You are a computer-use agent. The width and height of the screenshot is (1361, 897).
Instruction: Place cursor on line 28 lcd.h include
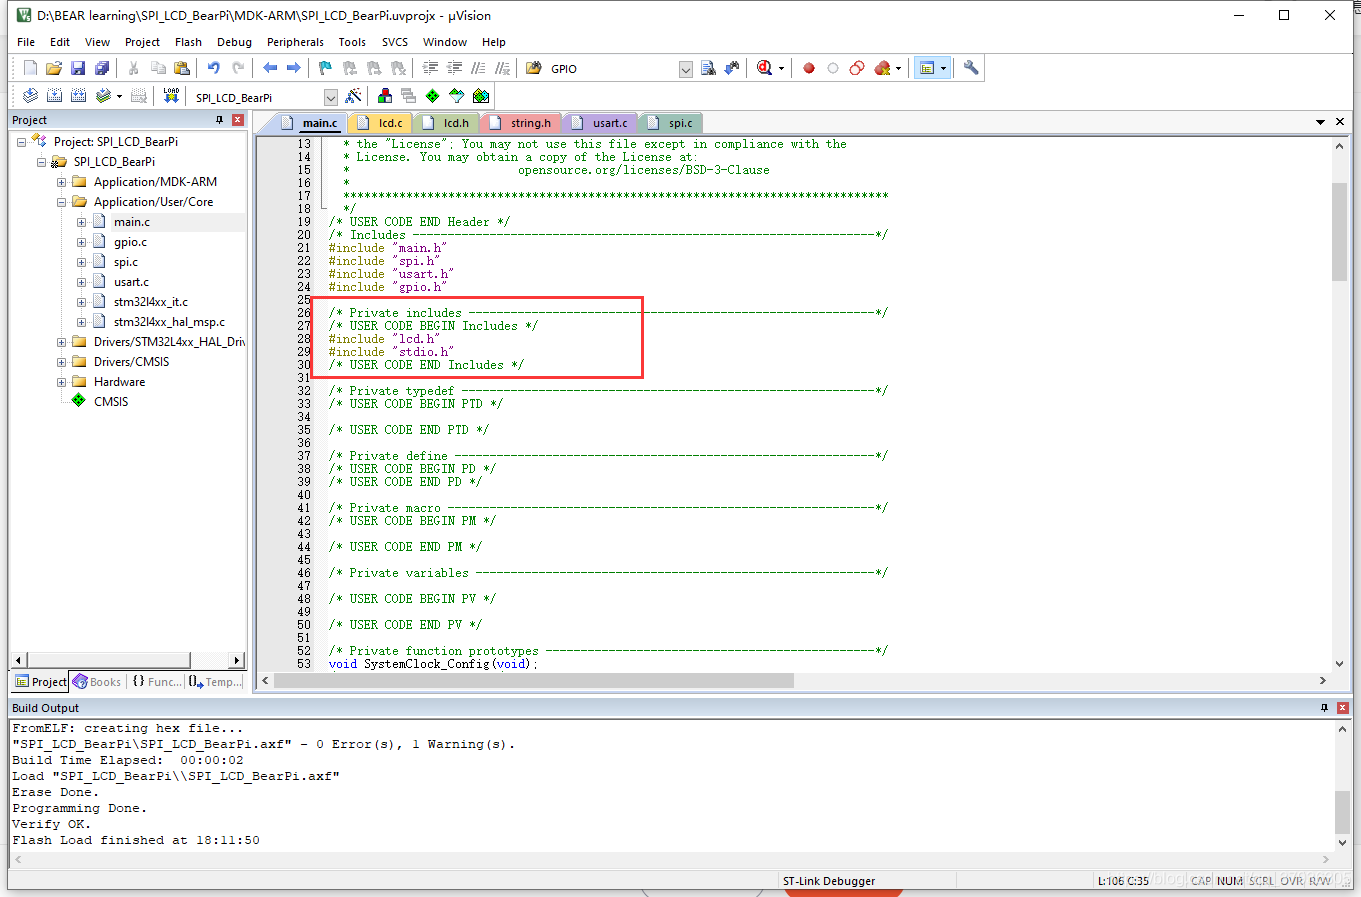384,339
